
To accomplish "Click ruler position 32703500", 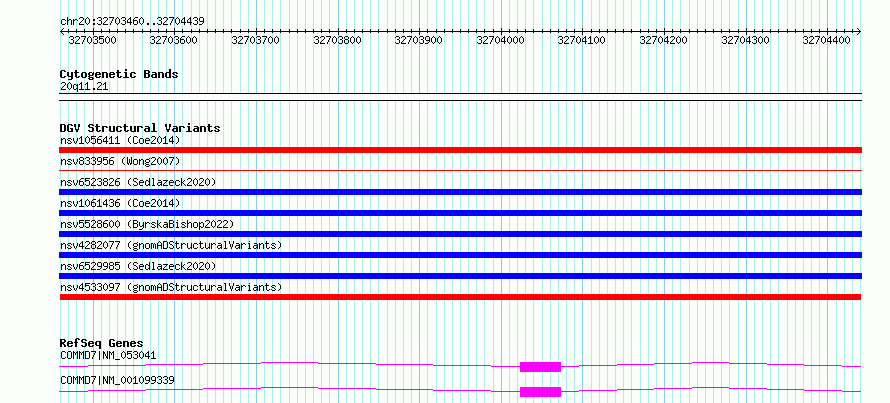I will pyautogui.click(x=93, y=40).
